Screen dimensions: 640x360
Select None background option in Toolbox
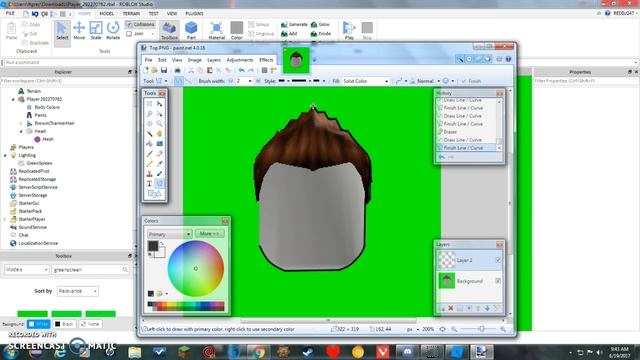click(91, 324)
